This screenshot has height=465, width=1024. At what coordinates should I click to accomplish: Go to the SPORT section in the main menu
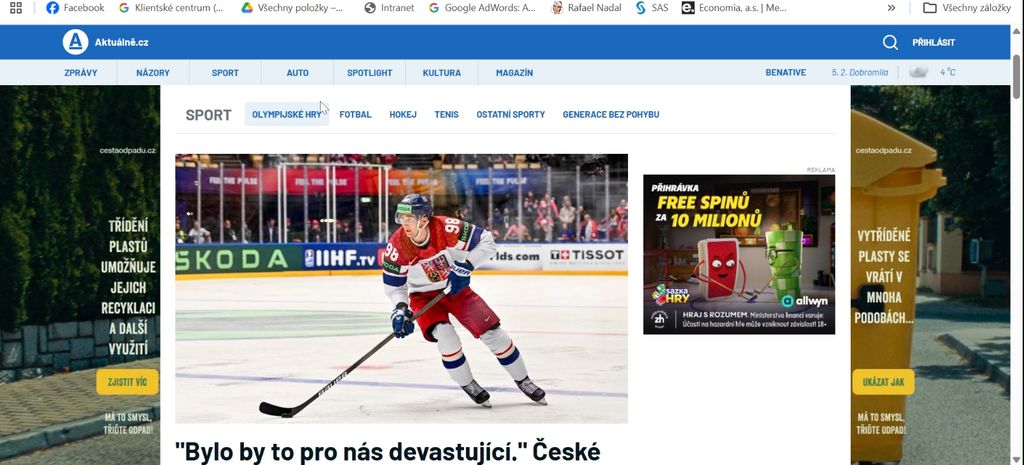(225, 72)
